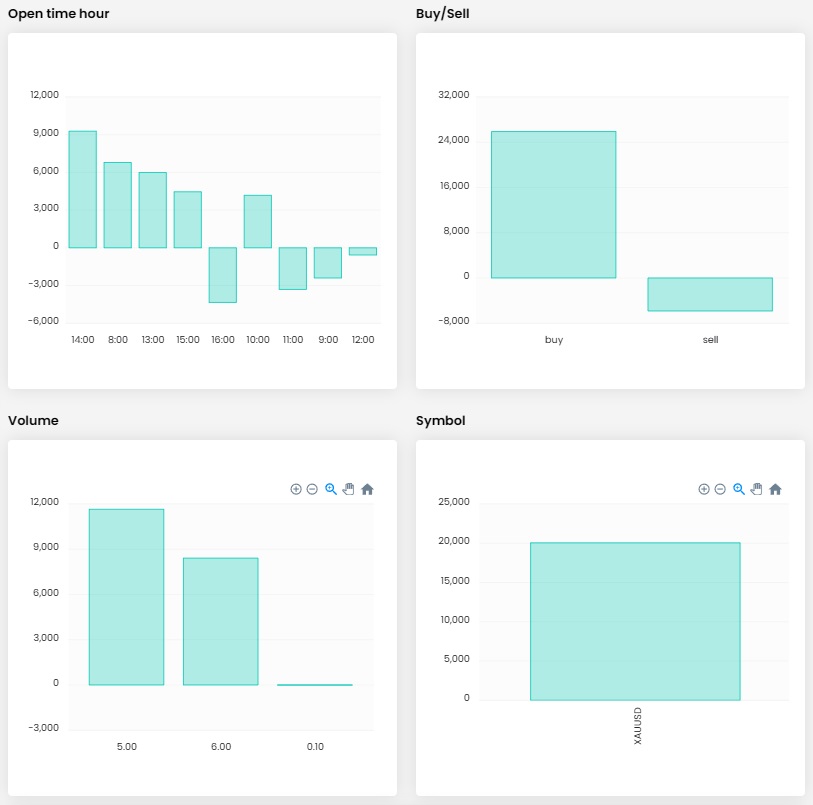Click the XAUUSD bar in Symbol chart

coord(635,621)
